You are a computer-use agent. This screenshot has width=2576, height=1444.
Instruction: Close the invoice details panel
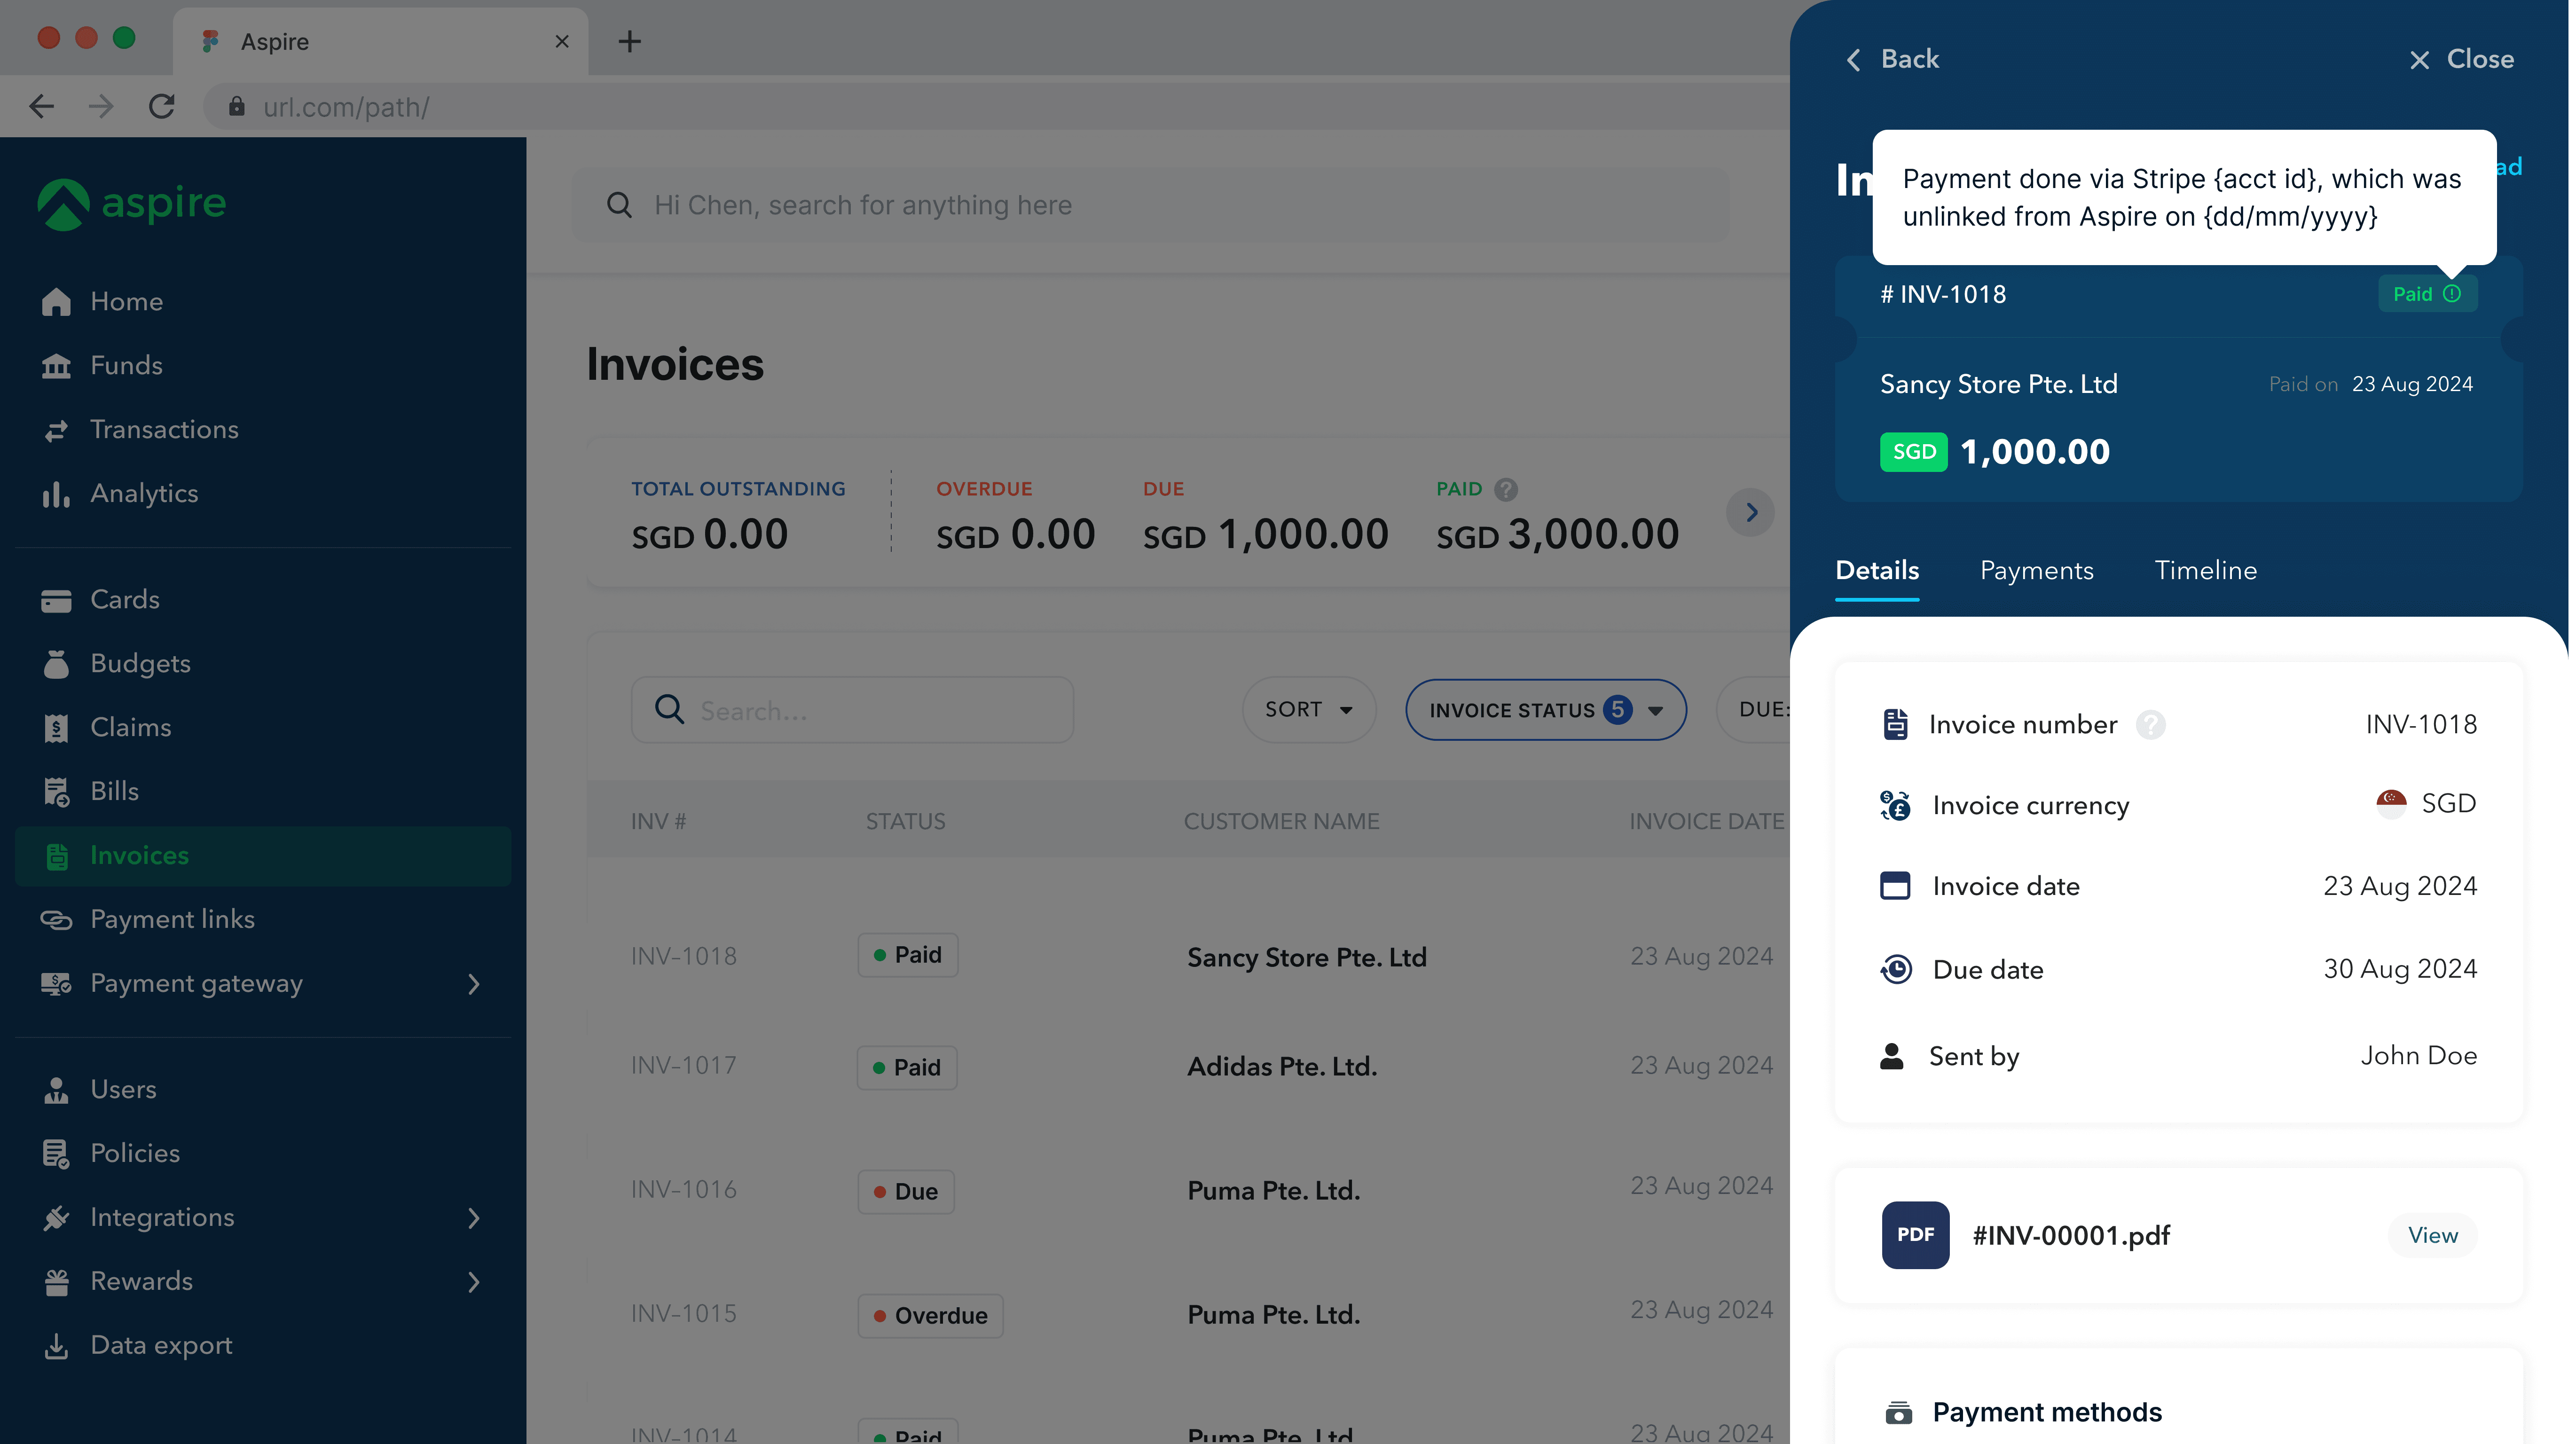2462,59
